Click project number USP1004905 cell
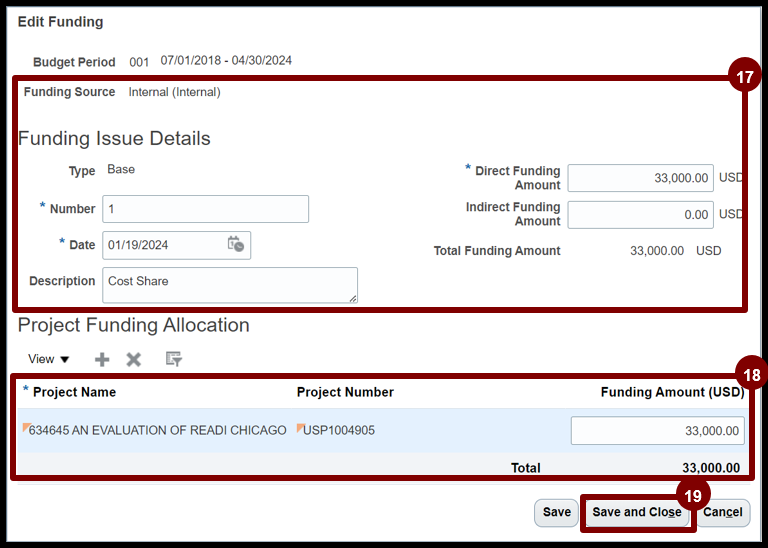The width and height of the screenshot is (768, 548). (339, 430)
